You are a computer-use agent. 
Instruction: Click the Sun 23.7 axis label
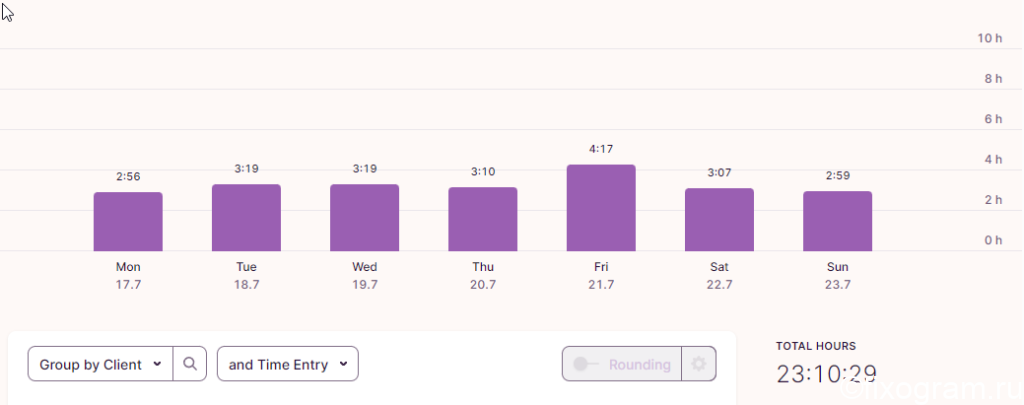837,276
